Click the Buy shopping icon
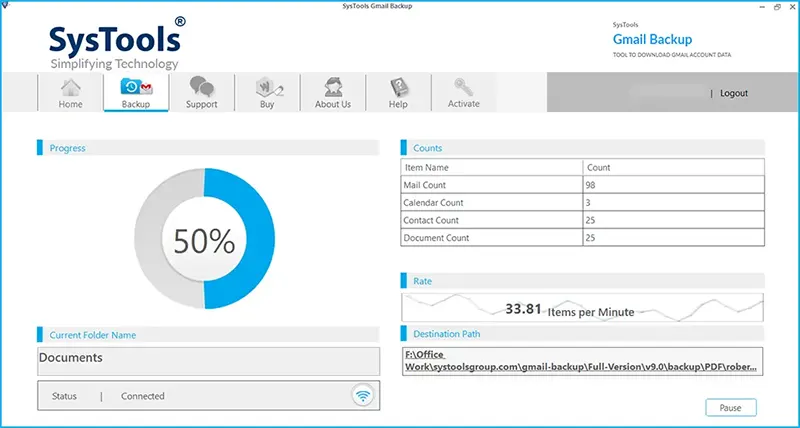Image resolution: width=800 pixels, height=428 pixels. point(269,88)
